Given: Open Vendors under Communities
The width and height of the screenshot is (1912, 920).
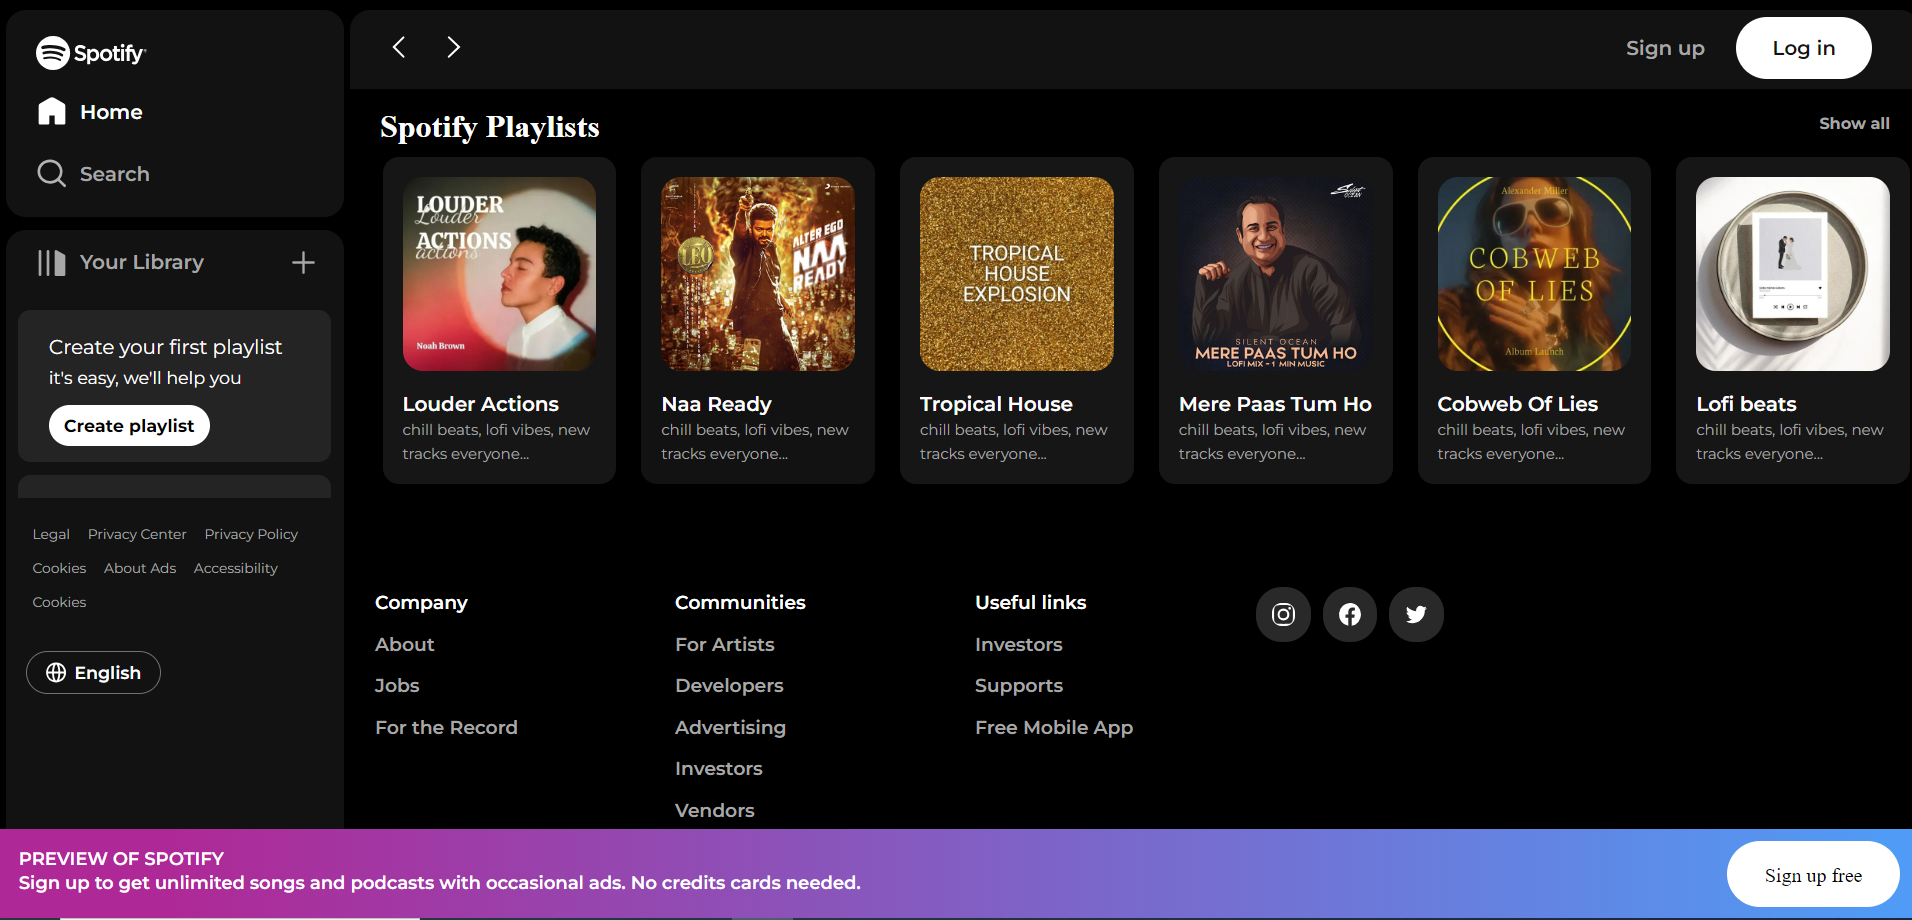Looking at the screenshot, I should pos(715,810).
